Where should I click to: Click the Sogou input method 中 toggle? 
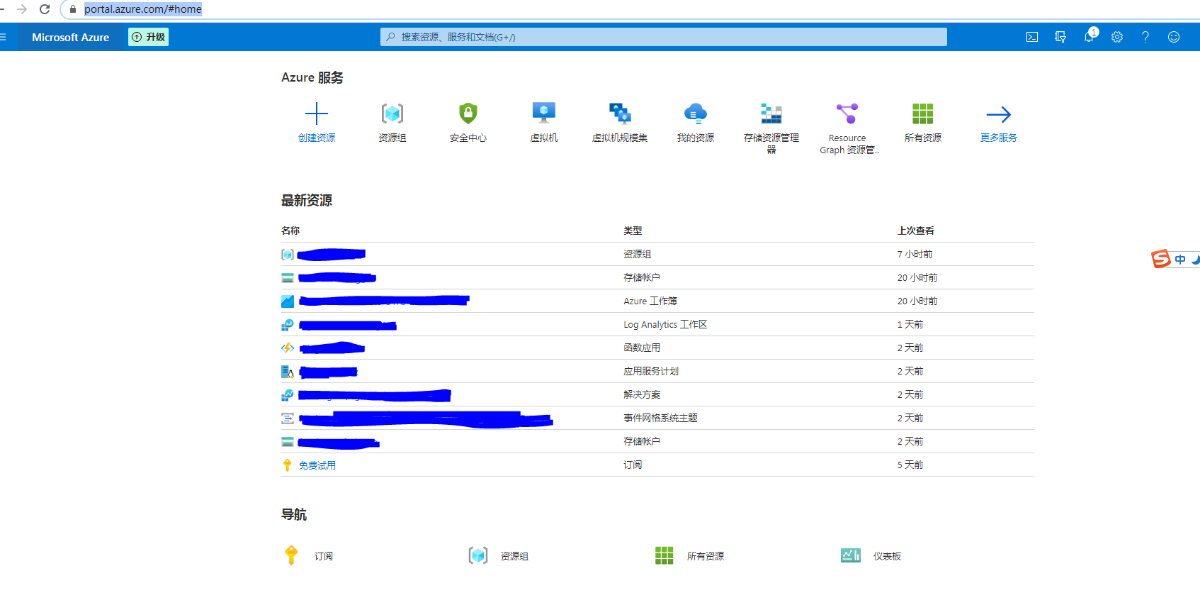click(x=1180, y=259)
